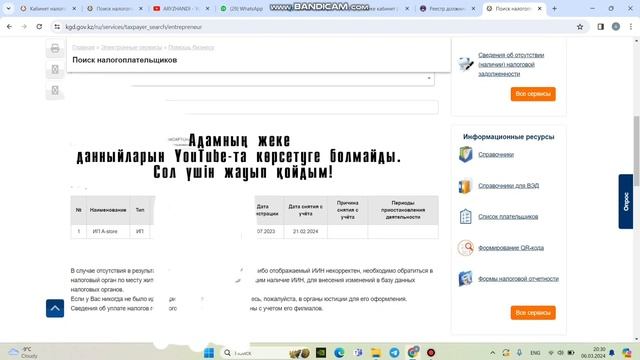Click the address bar URL

133,27
